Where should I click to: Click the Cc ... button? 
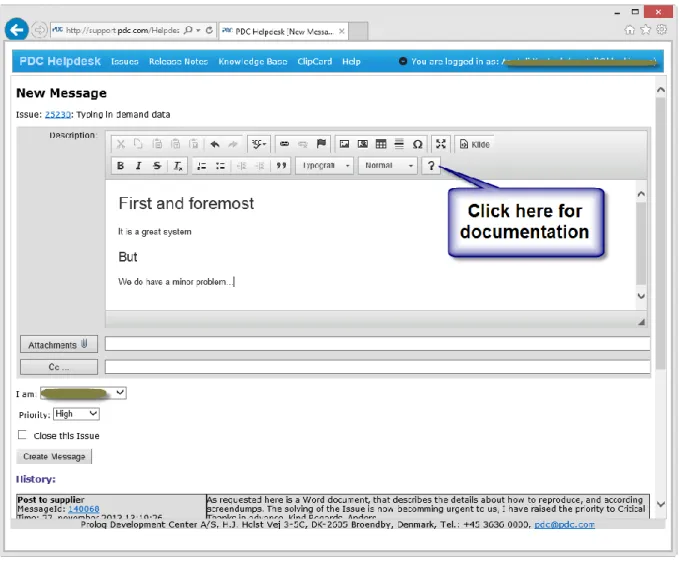pyautogui.click(x=58, y=367)
